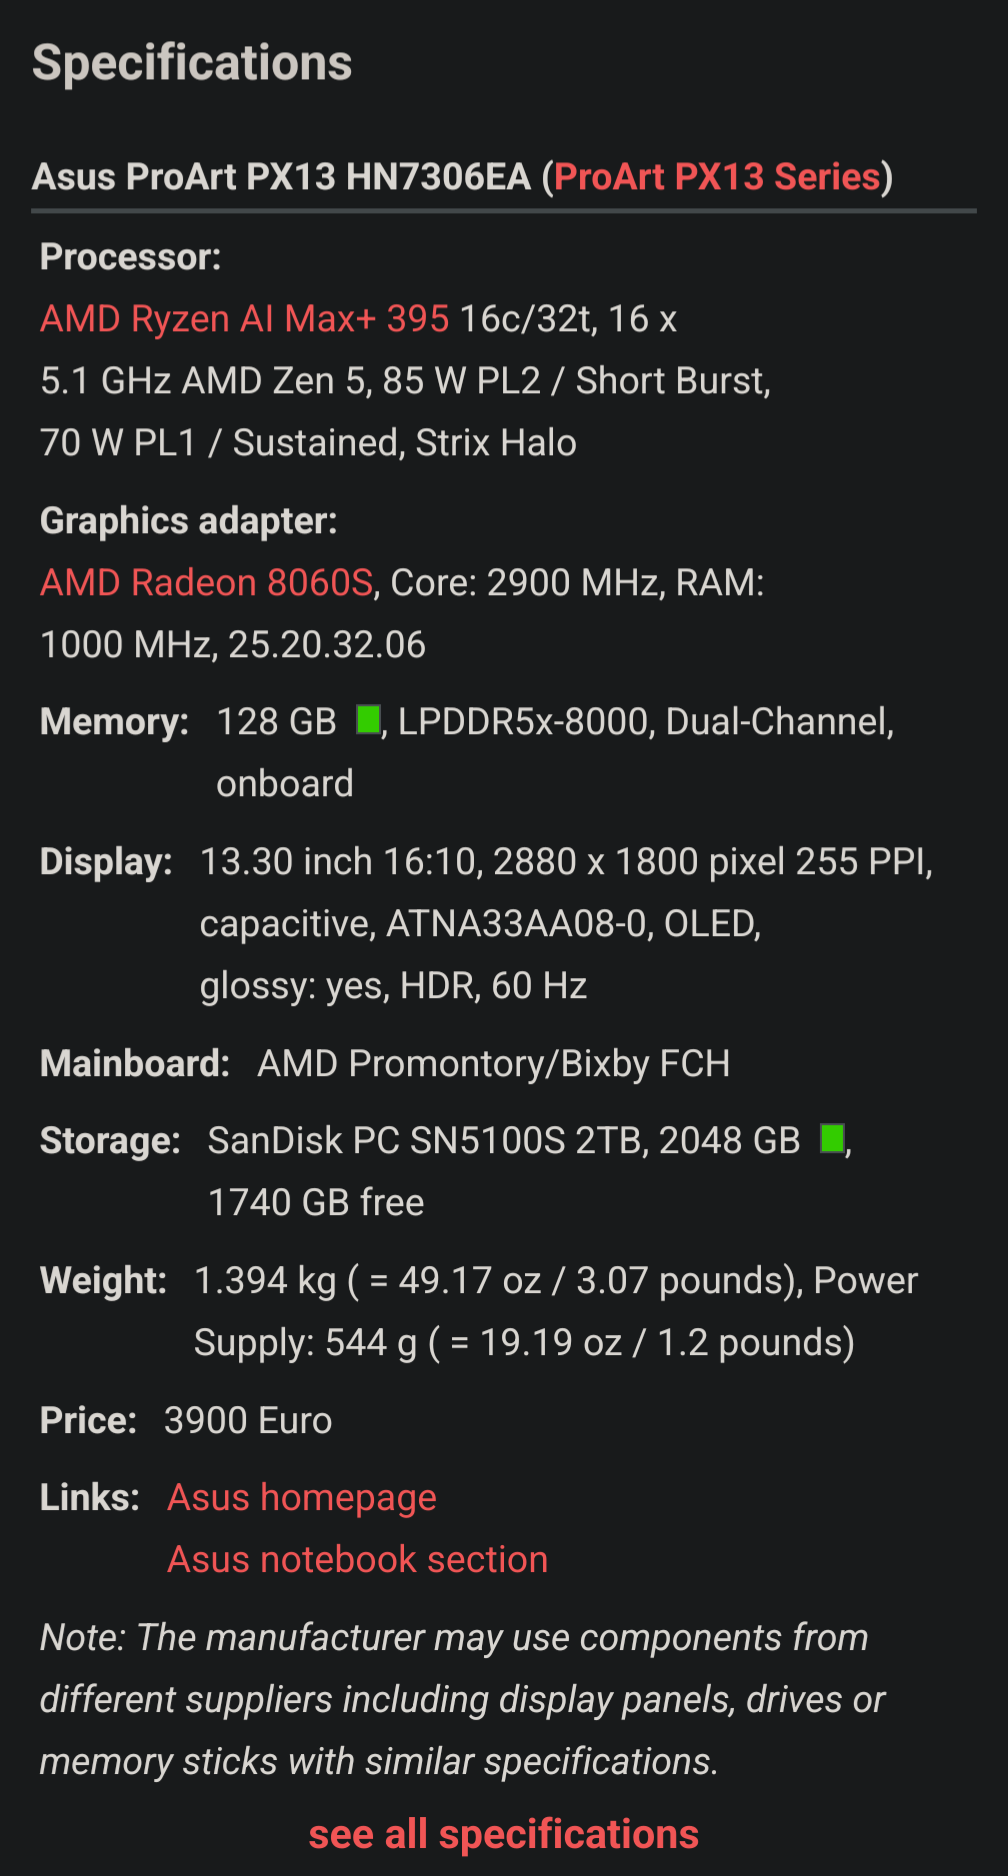Select the Asus ProArt PX13 HN7306EA title
Image resolution: width=1008 pixels, height=1876 pixels.
point(281,177)
